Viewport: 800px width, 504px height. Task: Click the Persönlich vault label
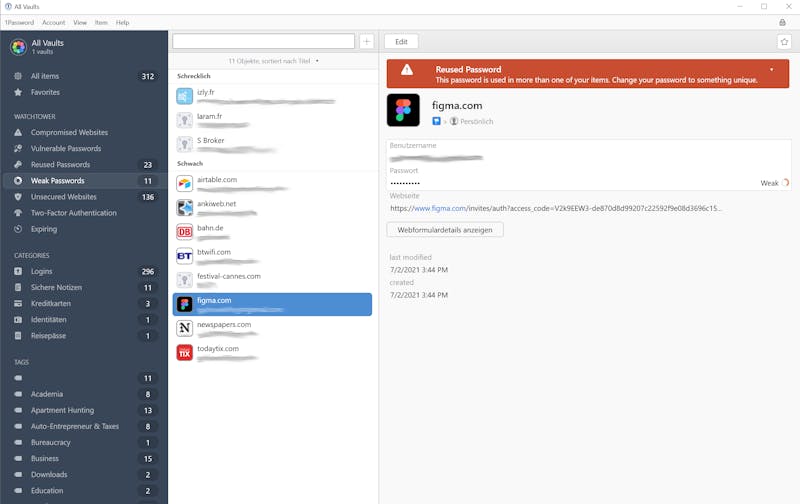(477, 121)
